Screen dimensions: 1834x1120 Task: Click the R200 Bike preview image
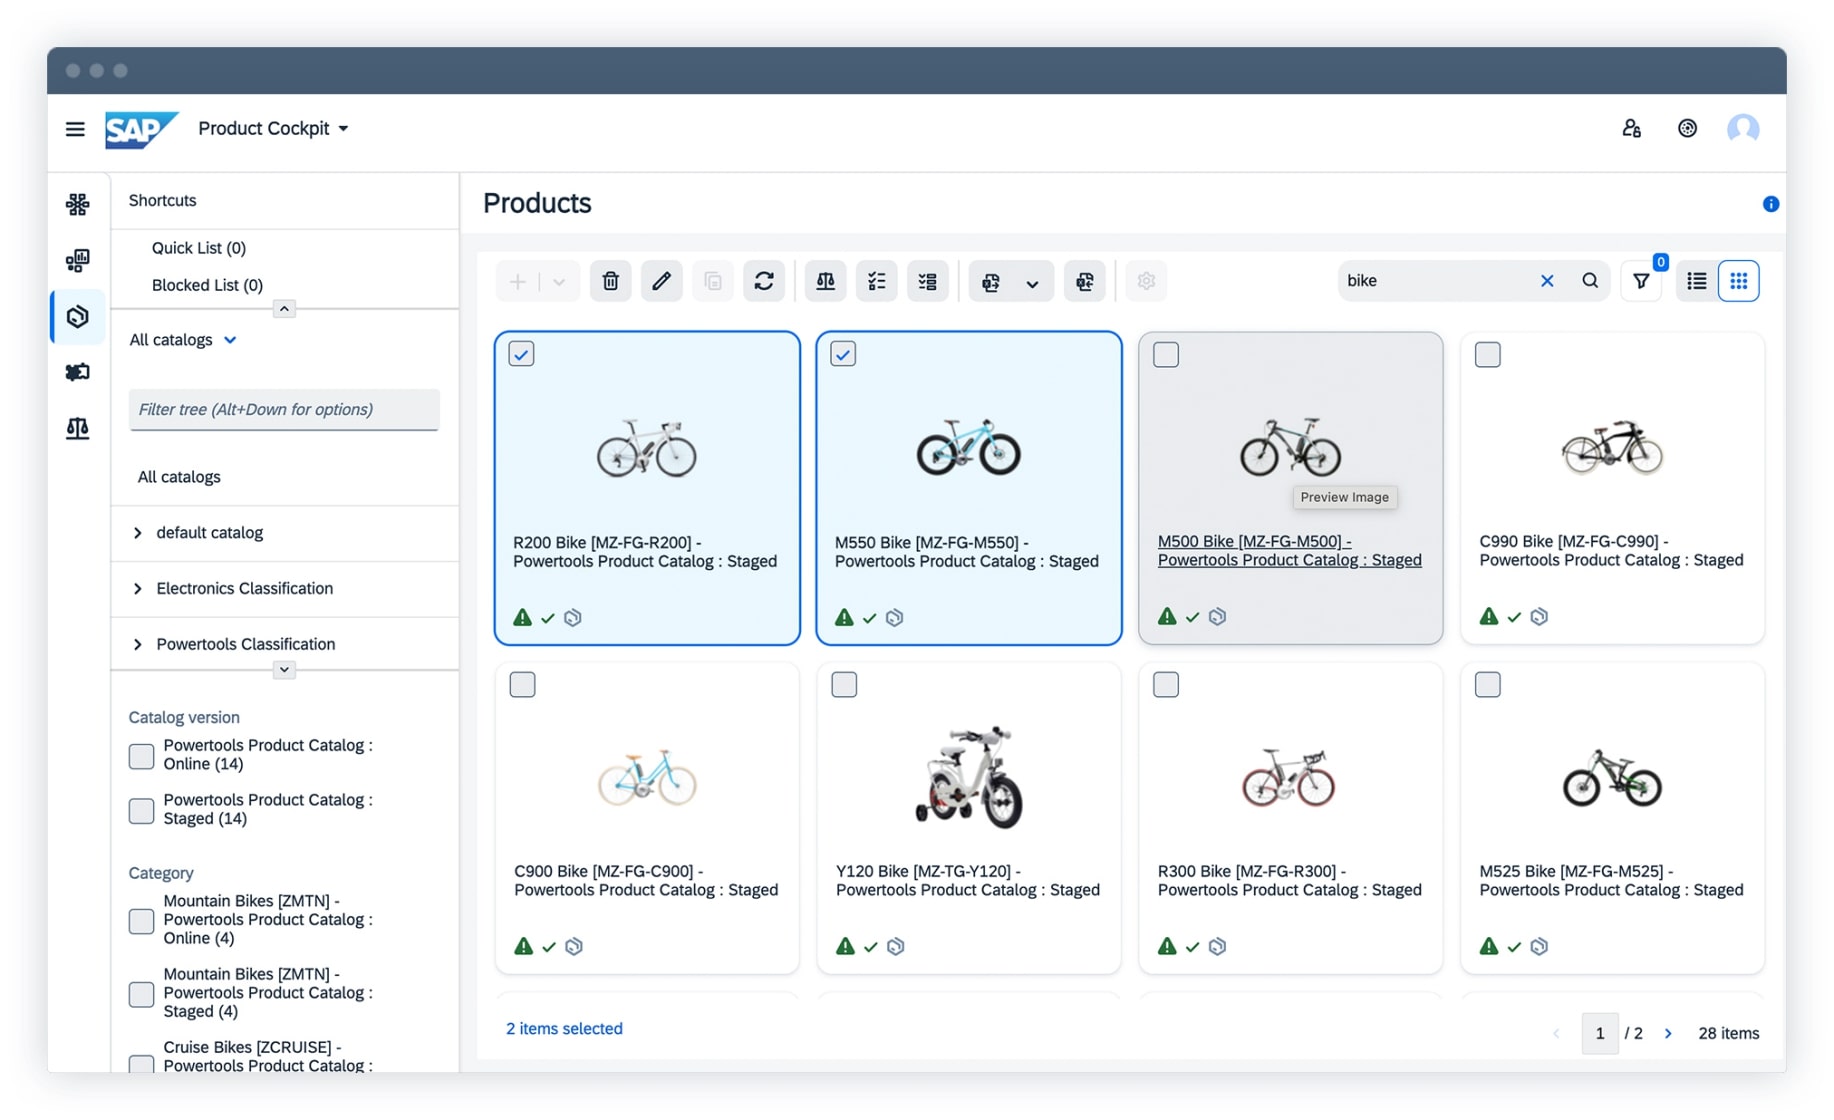(647, 448)
